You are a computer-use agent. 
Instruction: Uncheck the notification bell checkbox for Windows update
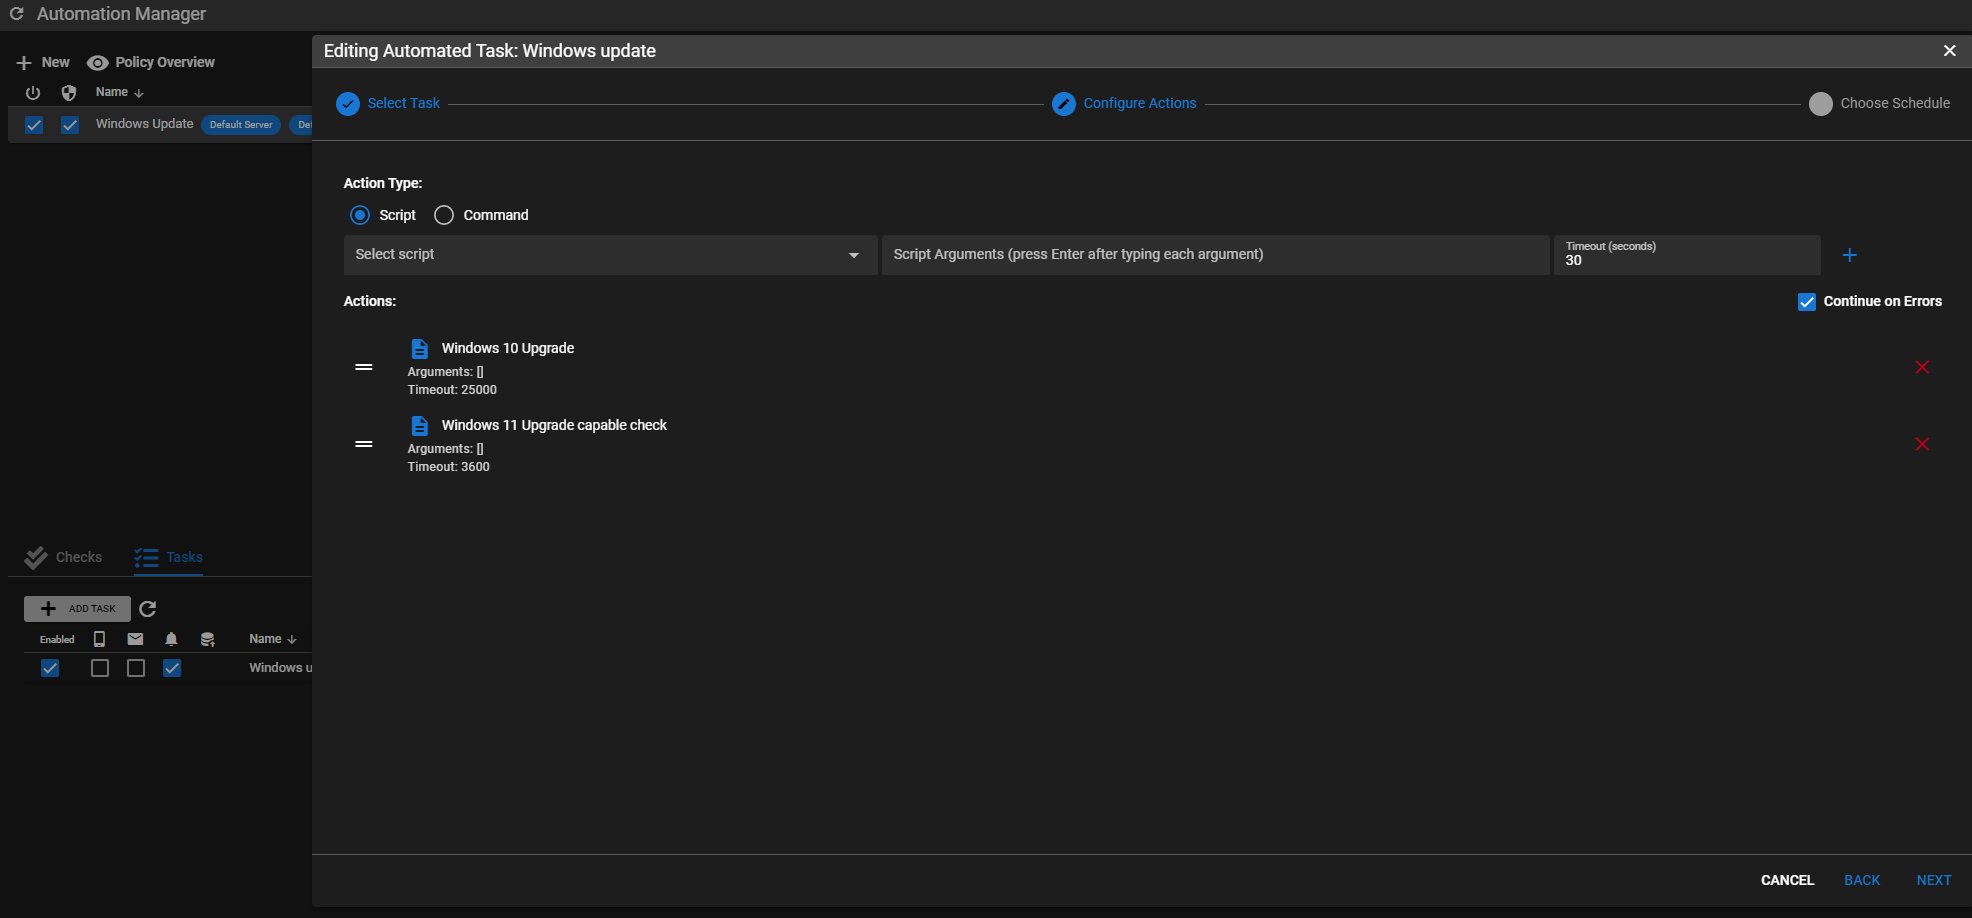172,668
